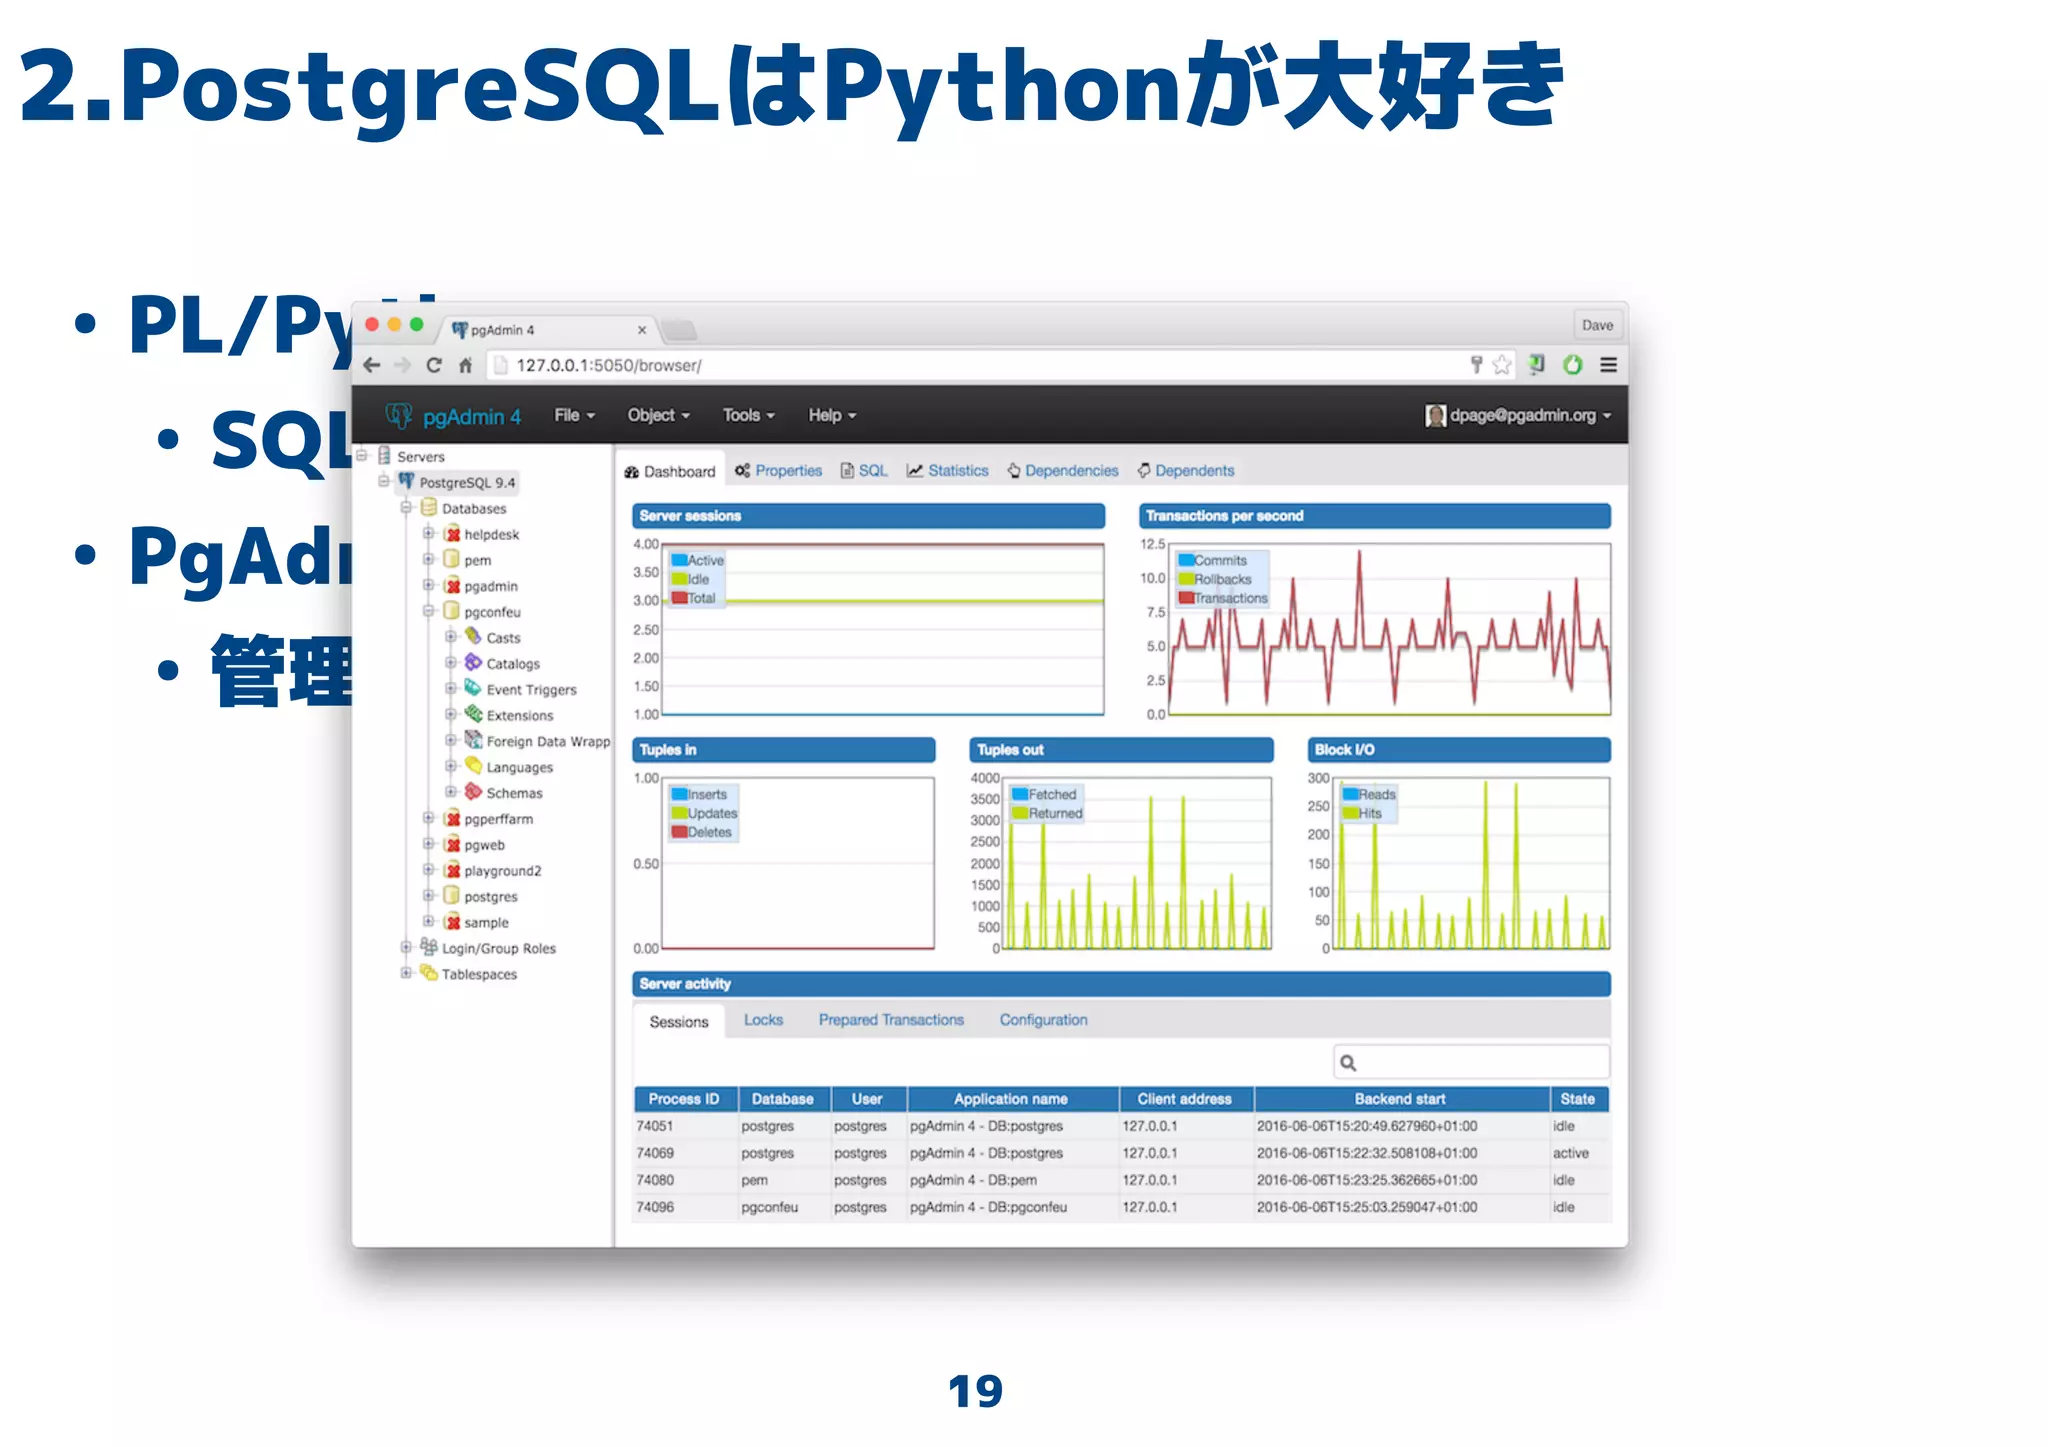Click the Event Triggers node icon
The image size is (2048, 1447).
tap(473, 689)
